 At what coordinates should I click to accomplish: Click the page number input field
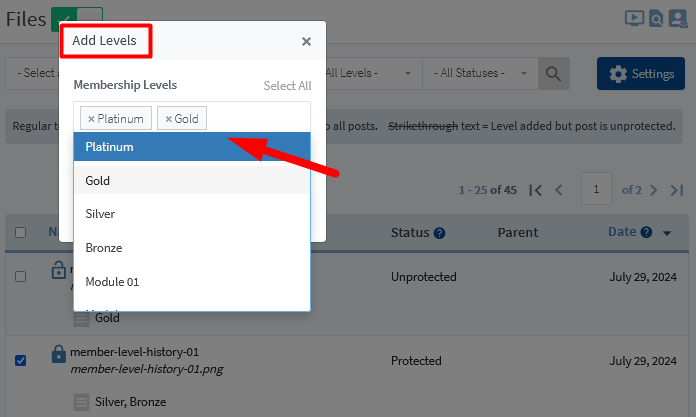click(596, 189)
